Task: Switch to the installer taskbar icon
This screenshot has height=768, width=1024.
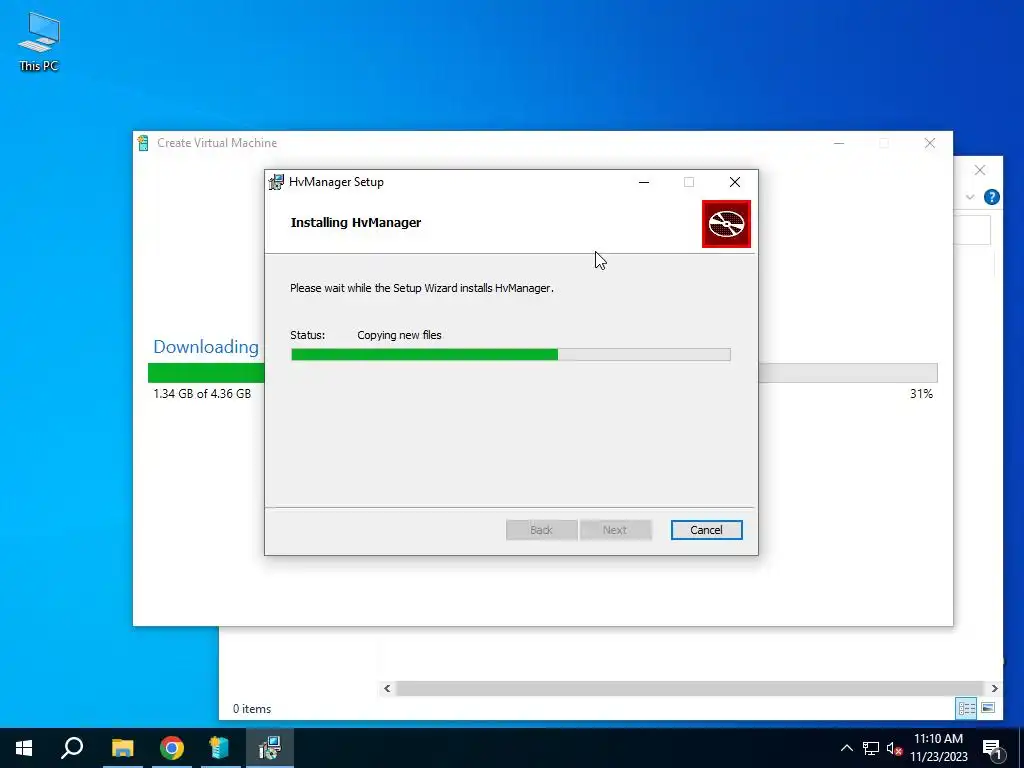Action: coord(269,748)
